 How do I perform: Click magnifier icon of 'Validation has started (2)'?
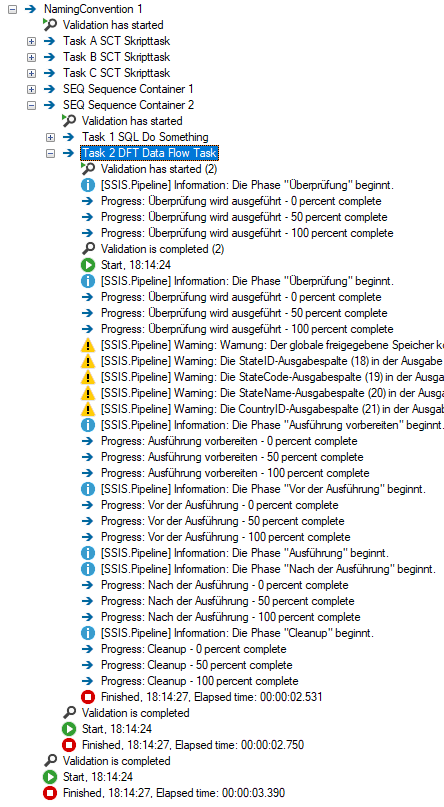88,169
